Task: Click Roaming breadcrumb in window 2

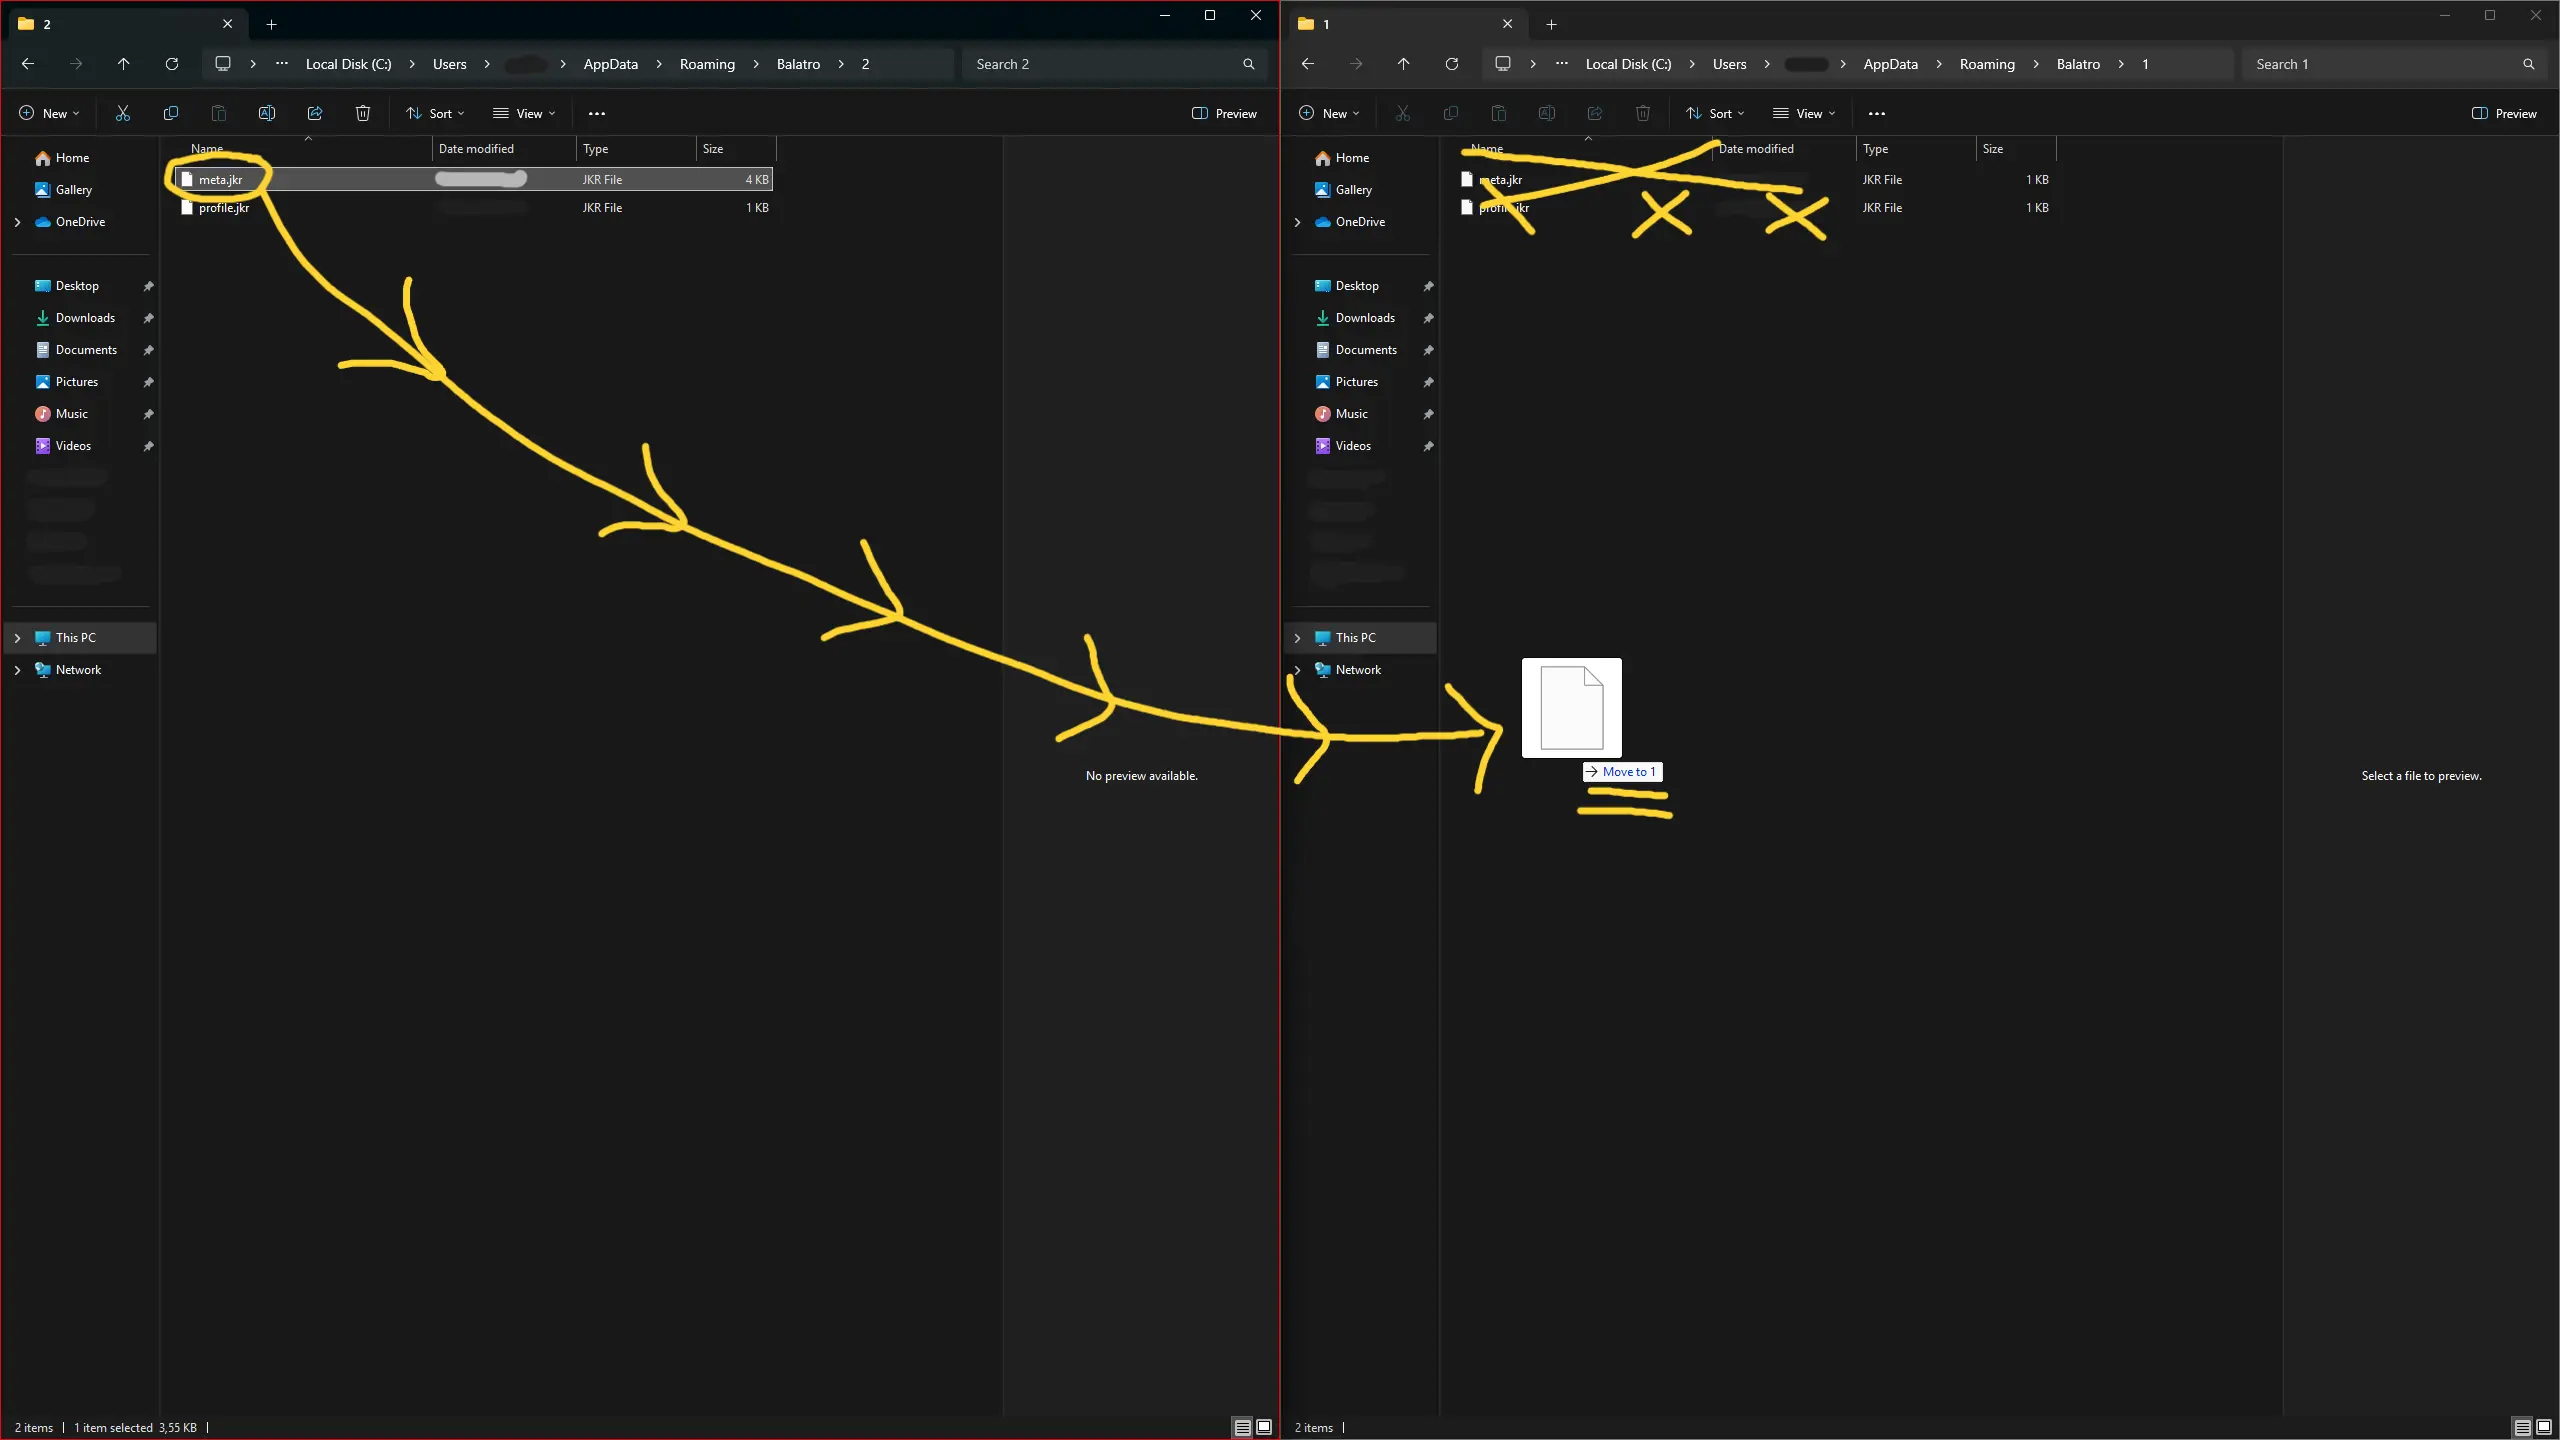Action: [707, 64]
